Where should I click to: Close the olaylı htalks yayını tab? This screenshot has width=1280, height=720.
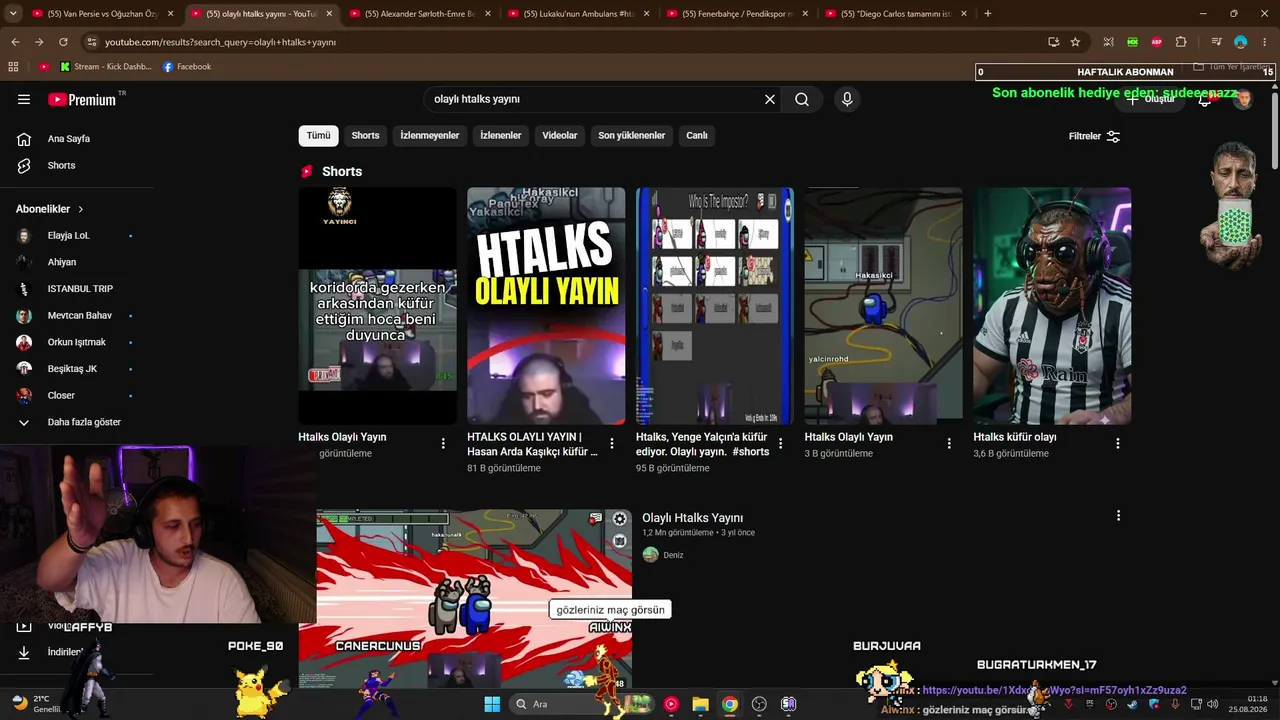[329, 14]
